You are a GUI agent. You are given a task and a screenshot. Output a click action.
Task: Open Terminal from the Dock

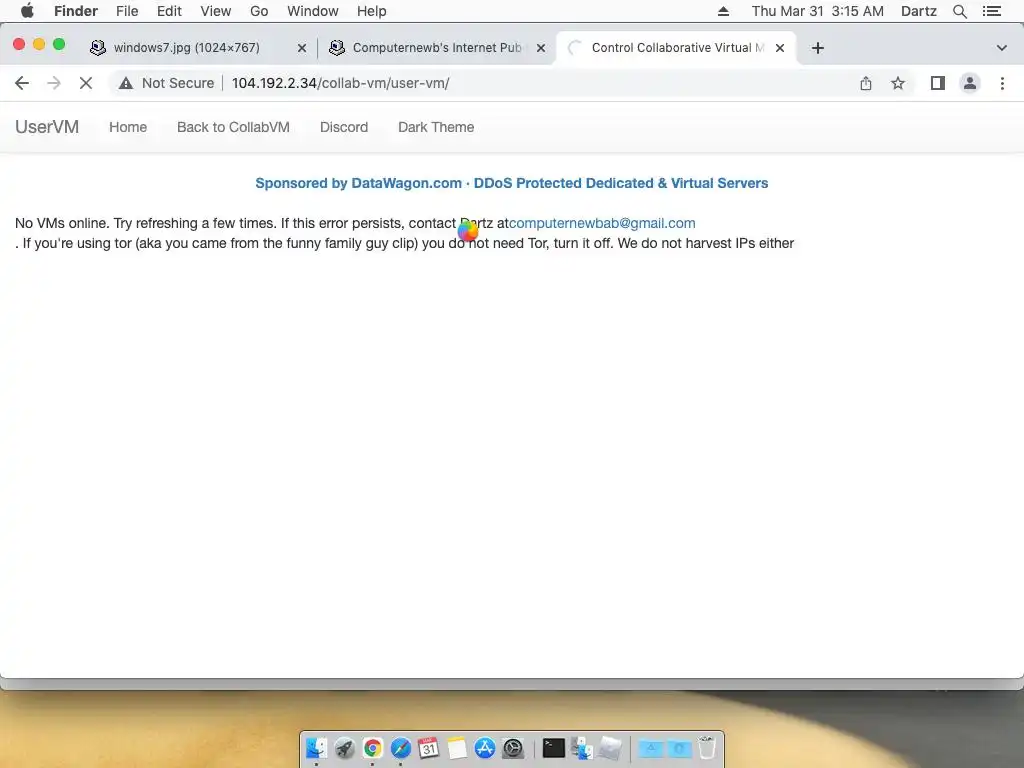pyautogui.click(x=553, y=748)
